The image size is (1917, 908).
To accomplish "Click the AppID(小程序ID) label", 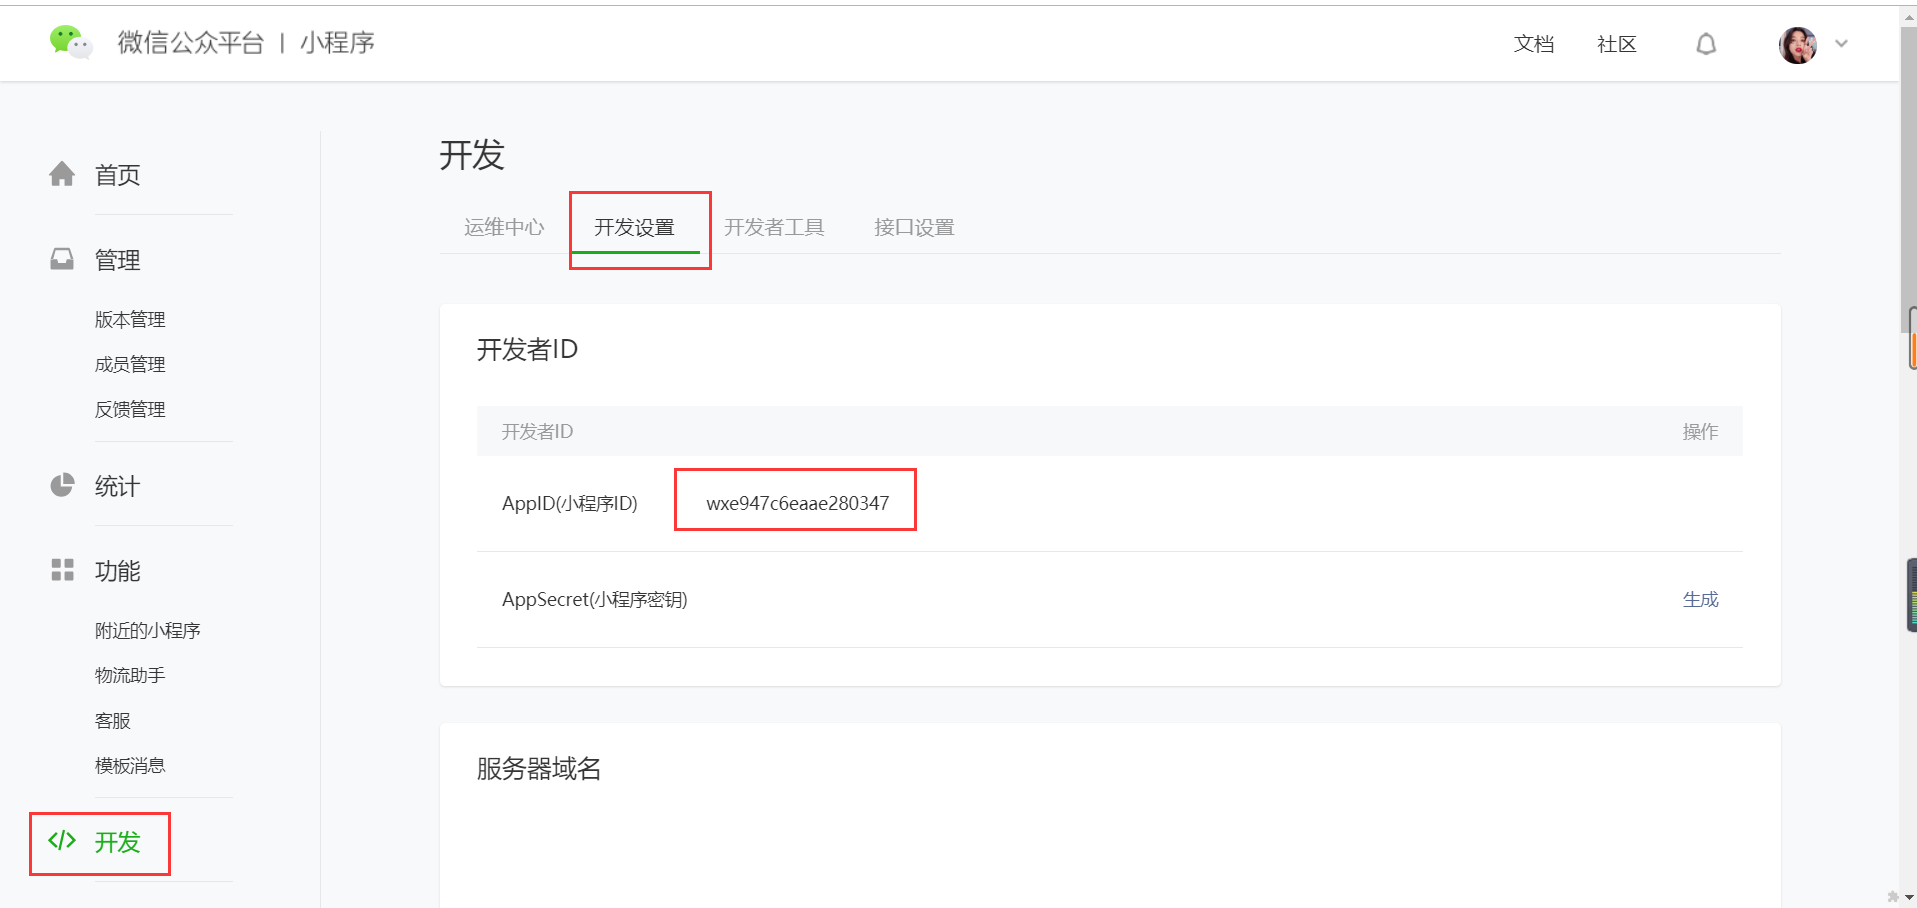I will click(x=570, y=503).
